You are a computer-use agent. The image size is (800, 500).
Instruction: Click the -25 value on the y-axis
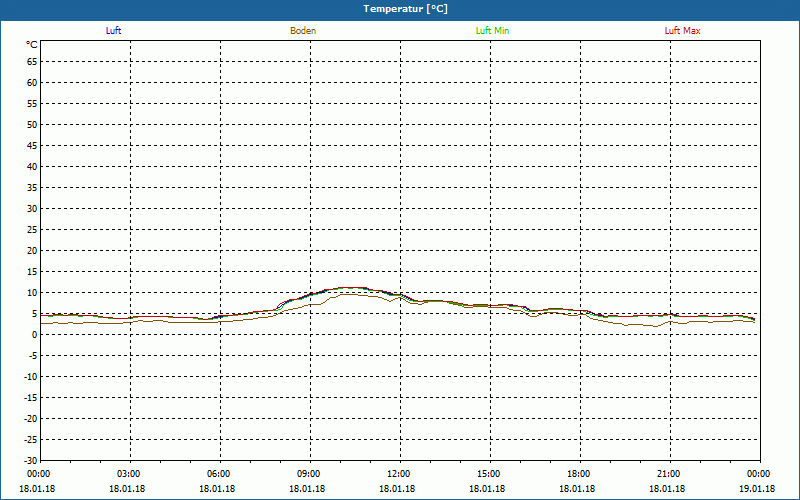click(31, 440)
